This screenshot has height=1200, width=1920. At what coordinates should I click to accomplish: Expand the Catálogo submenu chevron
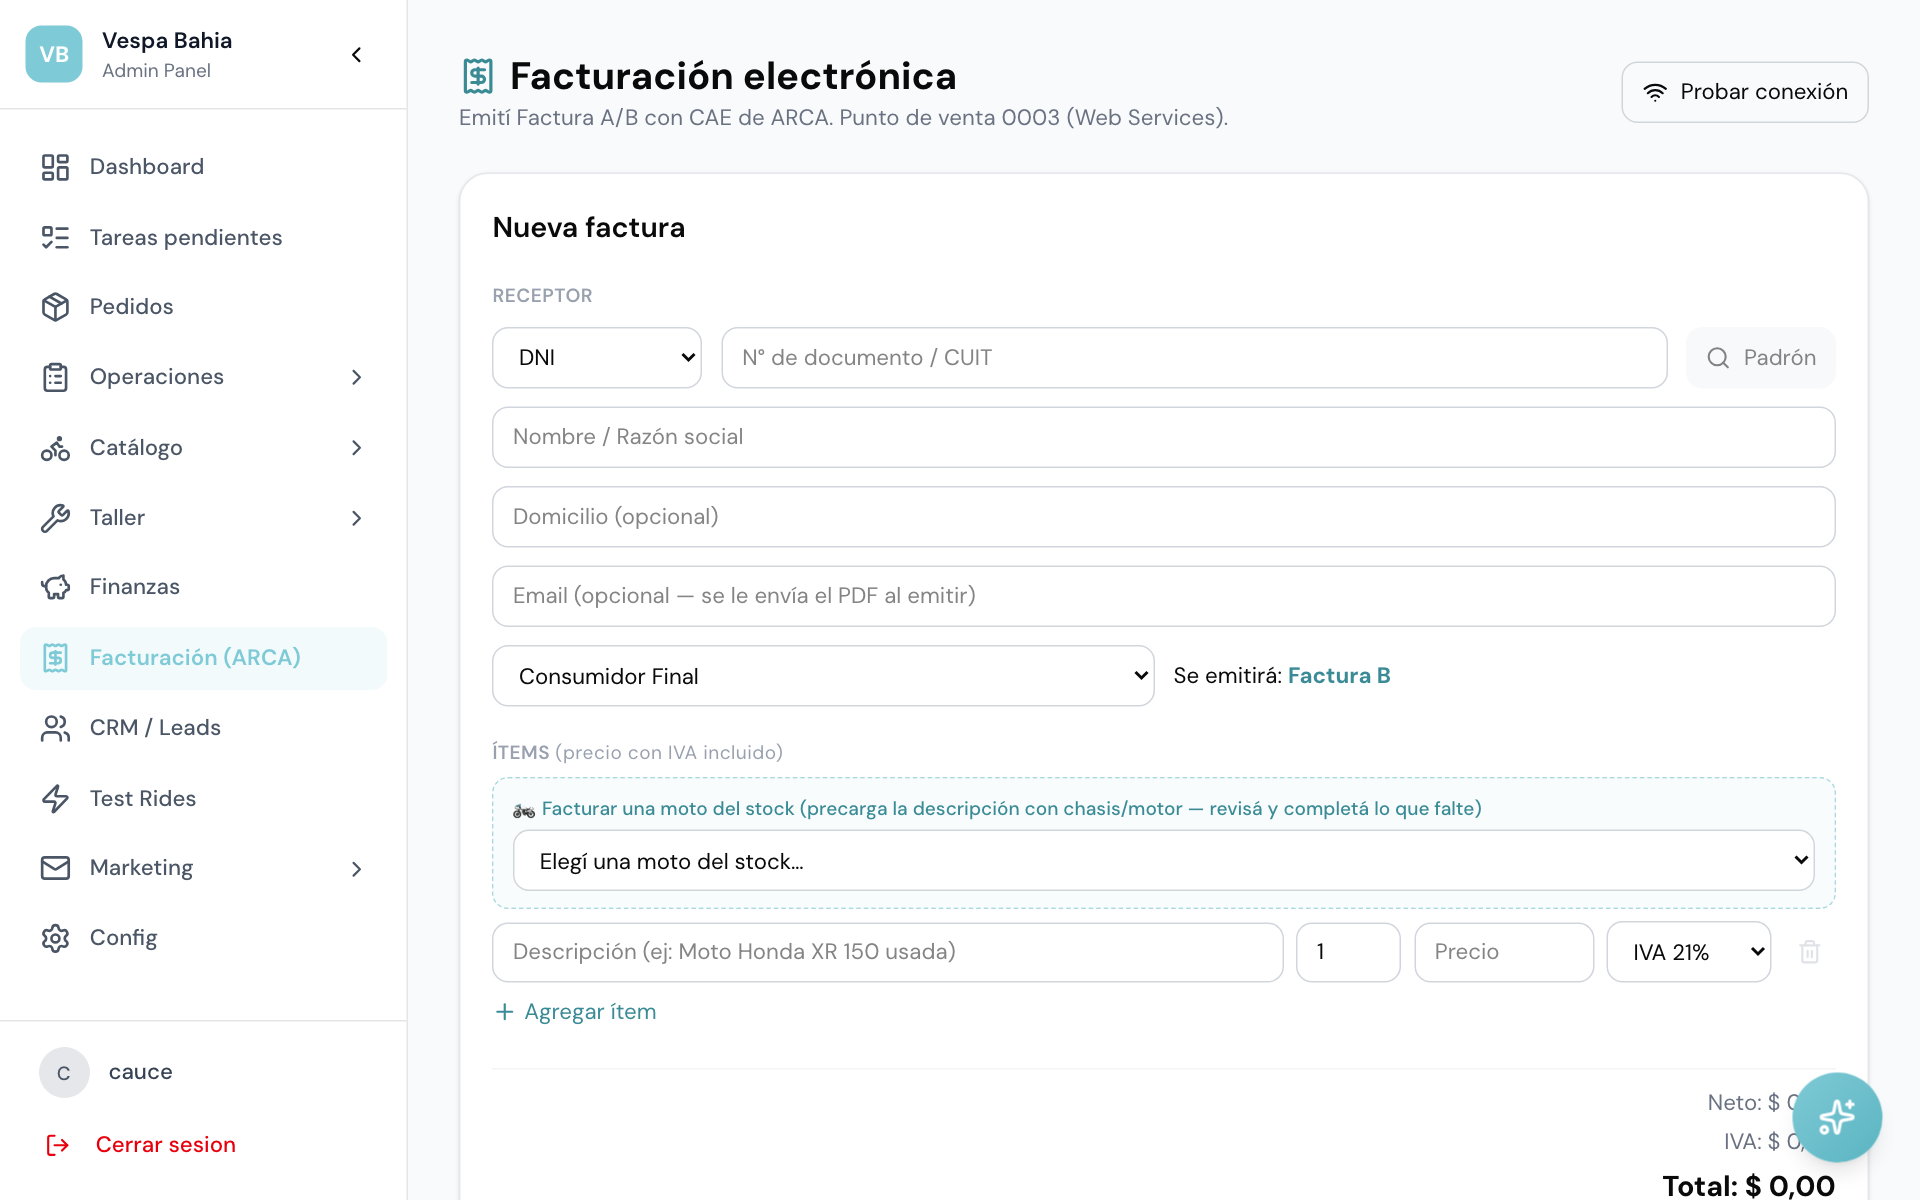coord(357,448)
